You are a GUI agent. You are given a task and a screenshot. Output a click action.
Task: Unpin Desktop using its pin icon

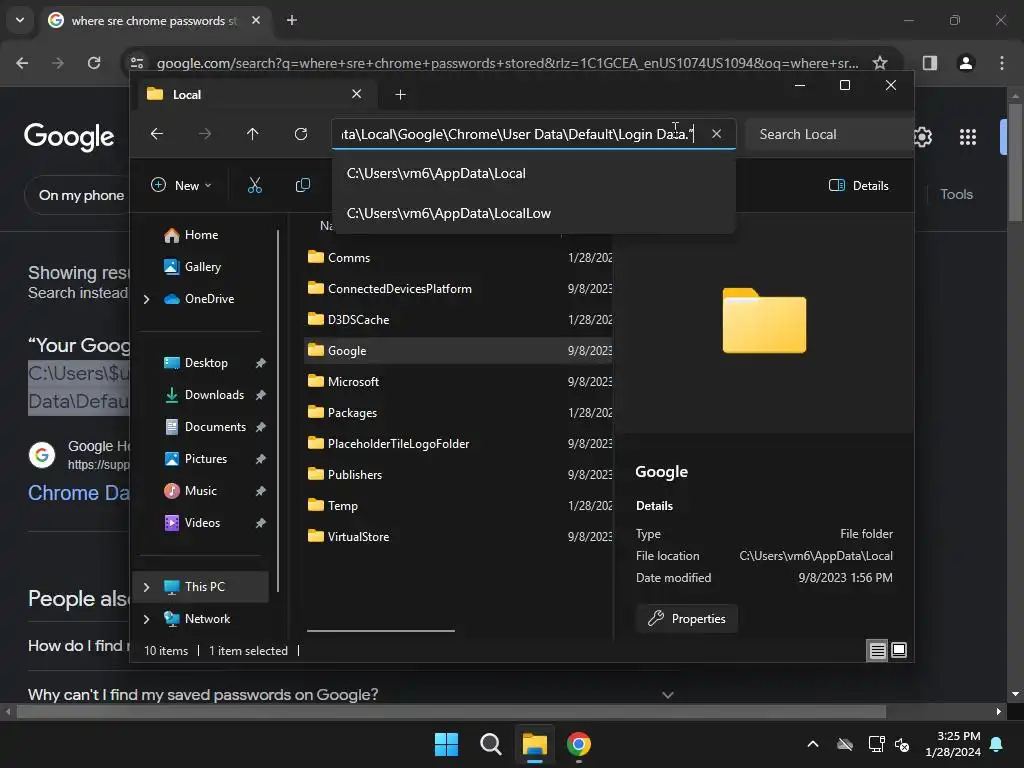(x=261, y=363)
